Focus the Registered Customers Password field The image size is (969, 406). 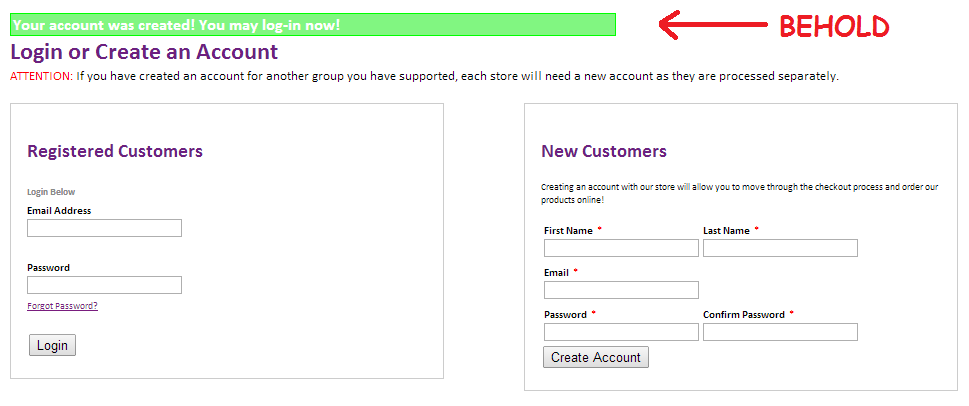point(104,285)
